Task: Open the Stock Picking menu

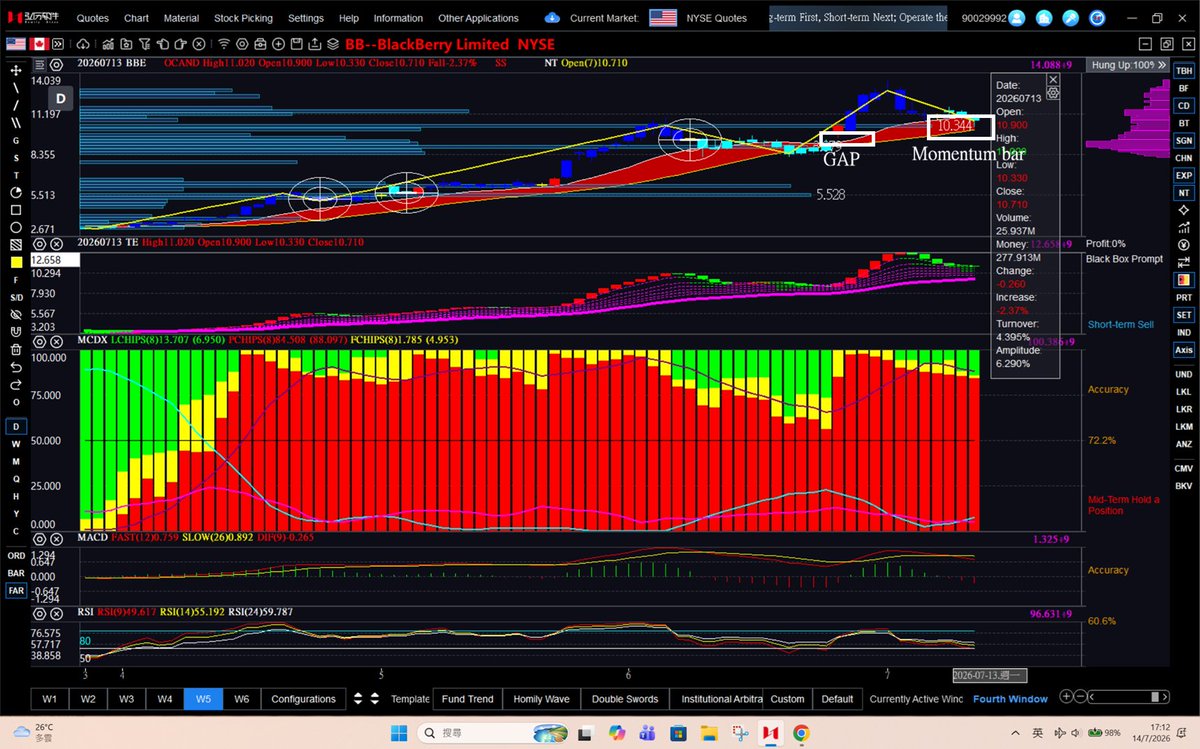Action: coord(243,18)
